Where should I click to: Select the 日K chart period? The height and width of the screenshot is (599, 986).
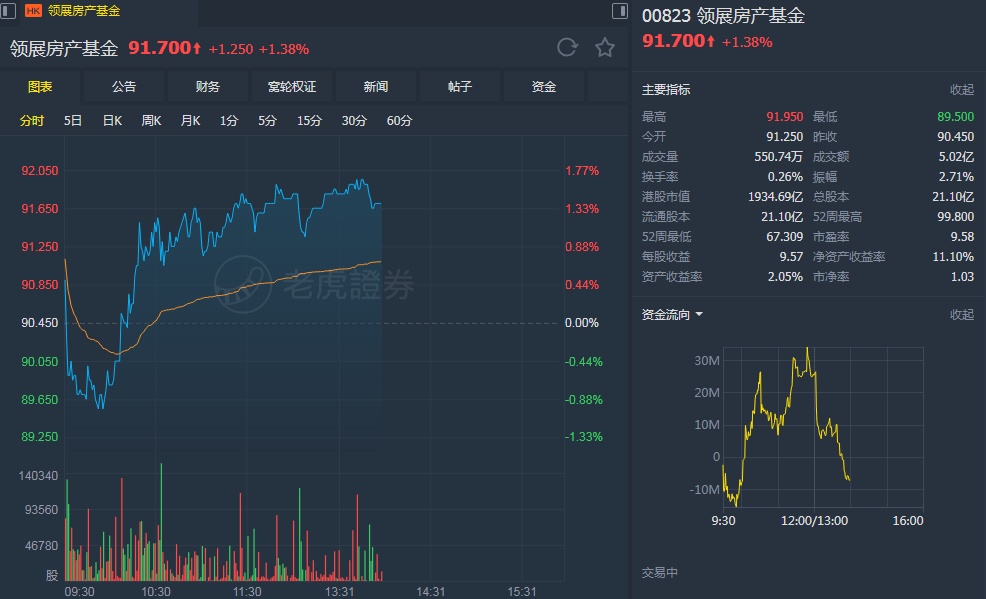pos(112,121)
